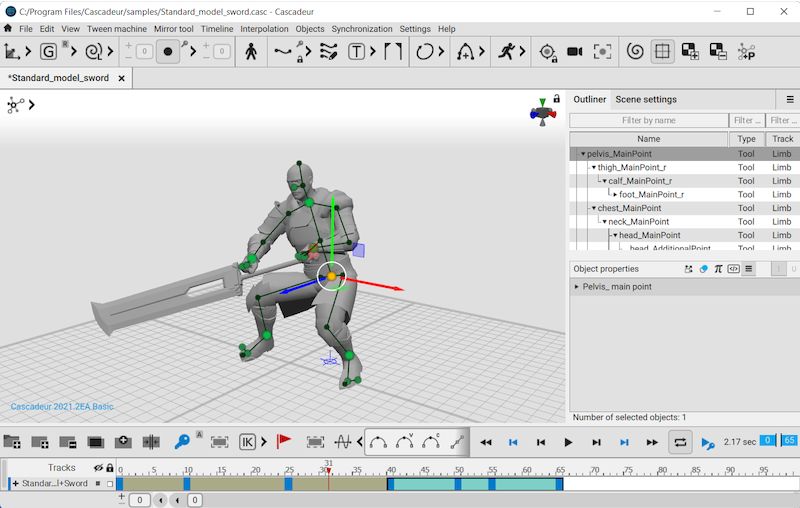
Task: Click the Filter by name input field
Action: click(649, 120)
